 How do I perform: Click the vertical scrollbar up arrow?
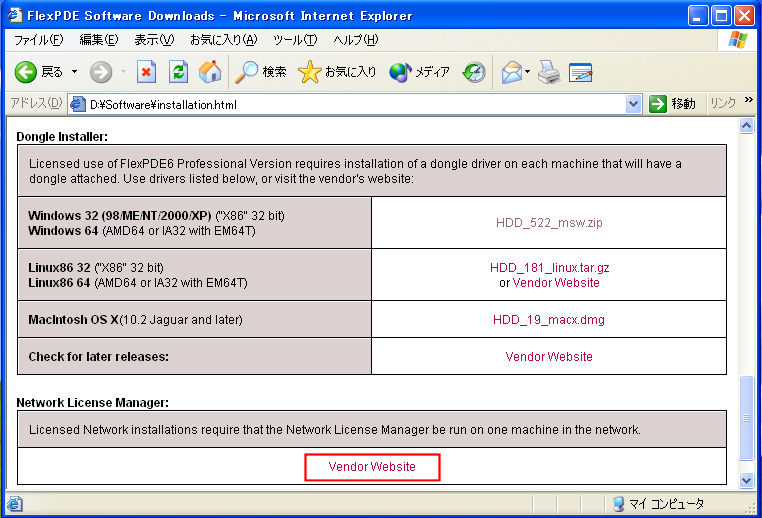746,127
